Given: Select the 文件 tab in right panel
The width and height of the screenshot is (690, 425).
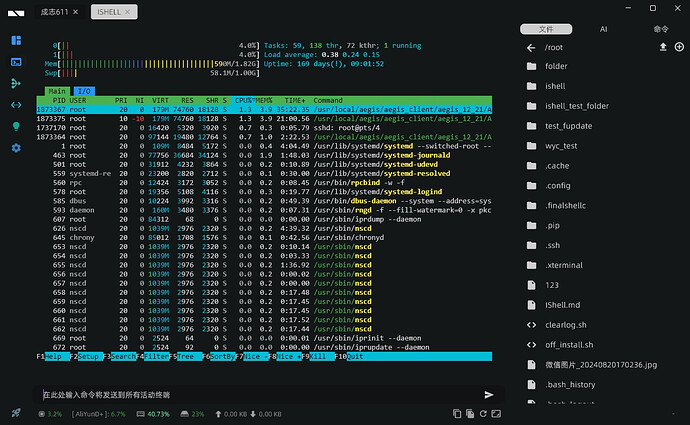Looking at the screenshot, I should [x=546, y=29].
